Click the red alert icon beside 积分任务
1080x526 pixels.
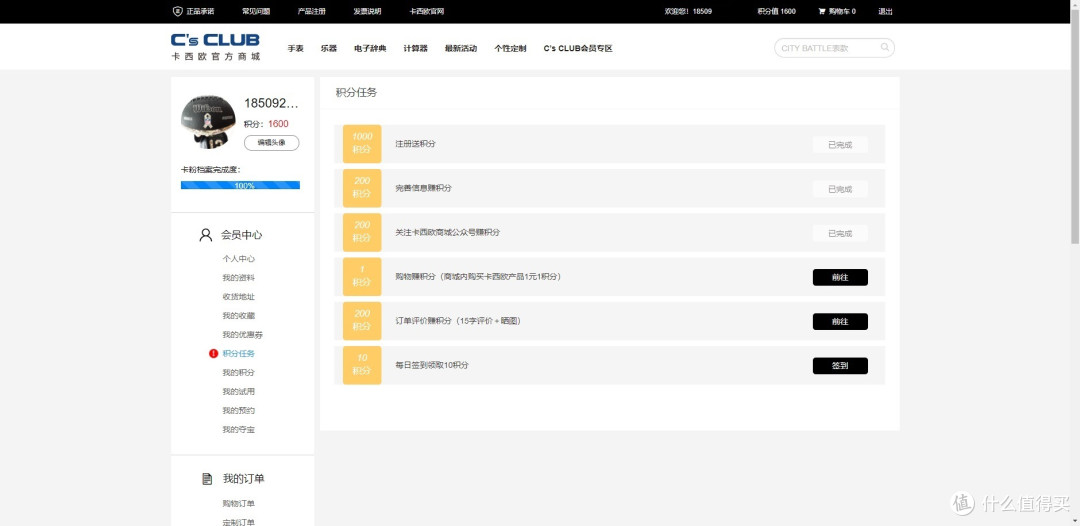coord(214,354)
